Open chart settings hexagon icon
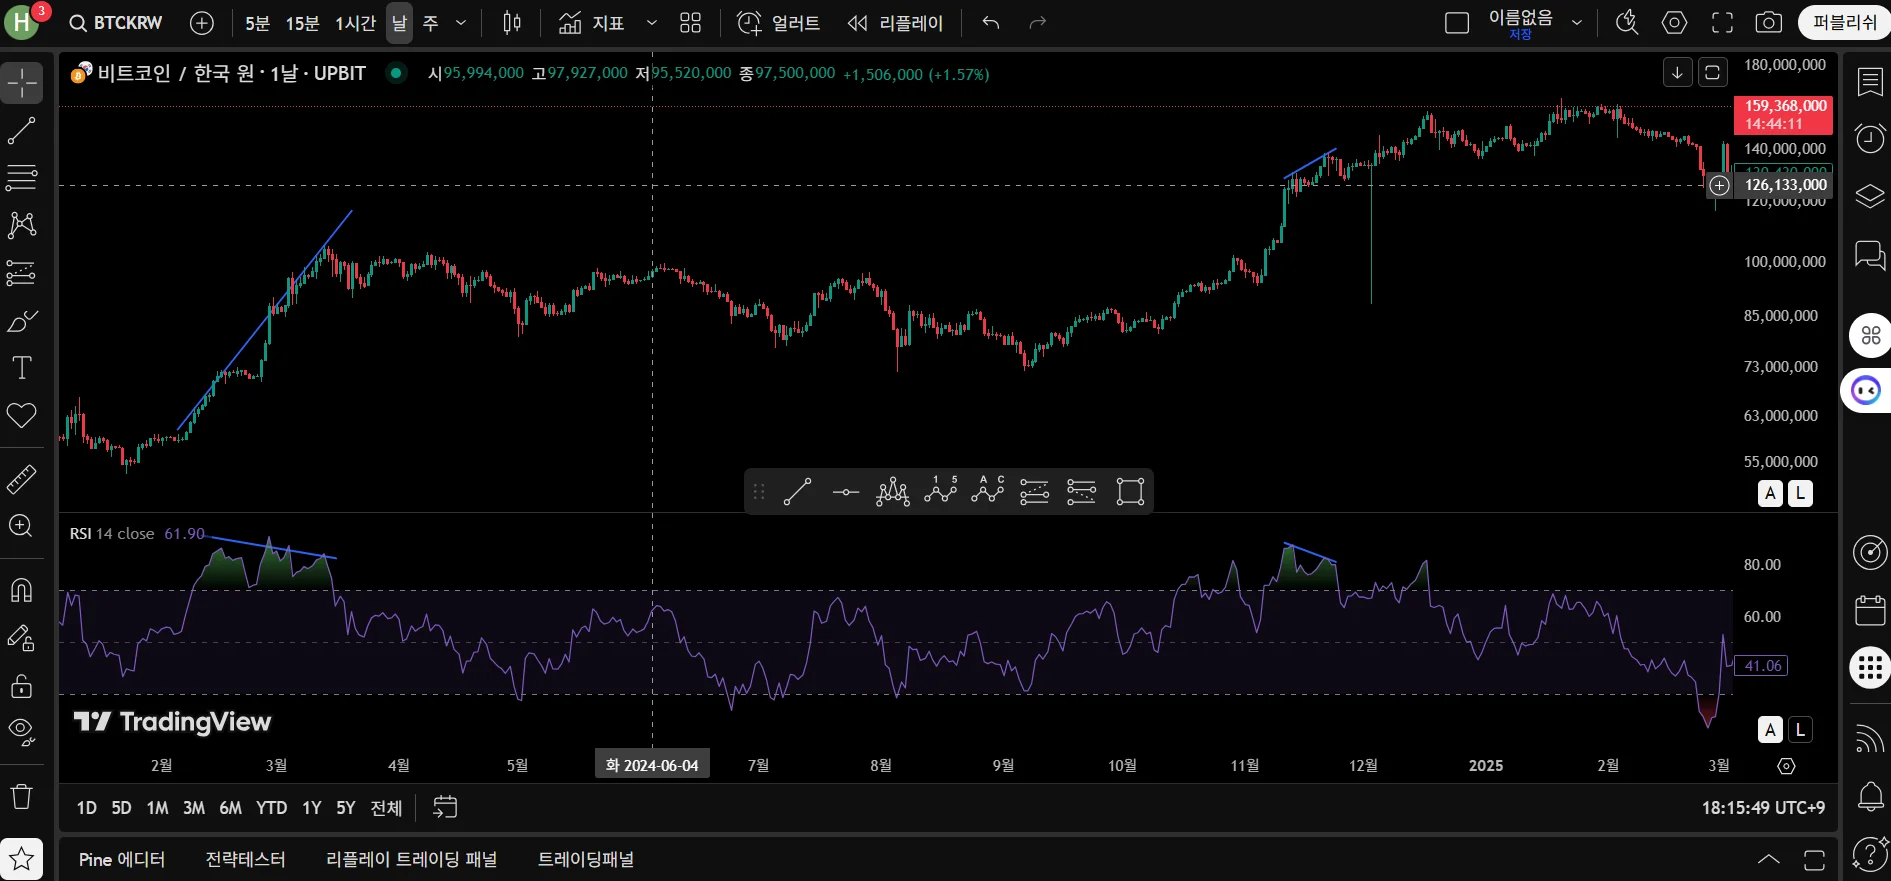Viewport: 1891px width, 881px height. [1675, 23]
